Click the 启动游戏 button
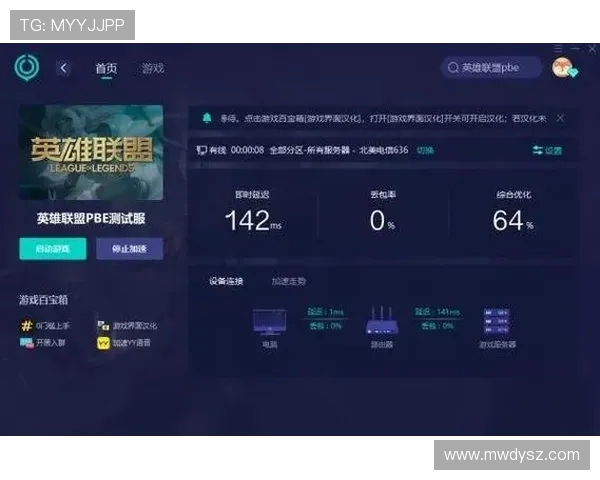 pos(53,249)
